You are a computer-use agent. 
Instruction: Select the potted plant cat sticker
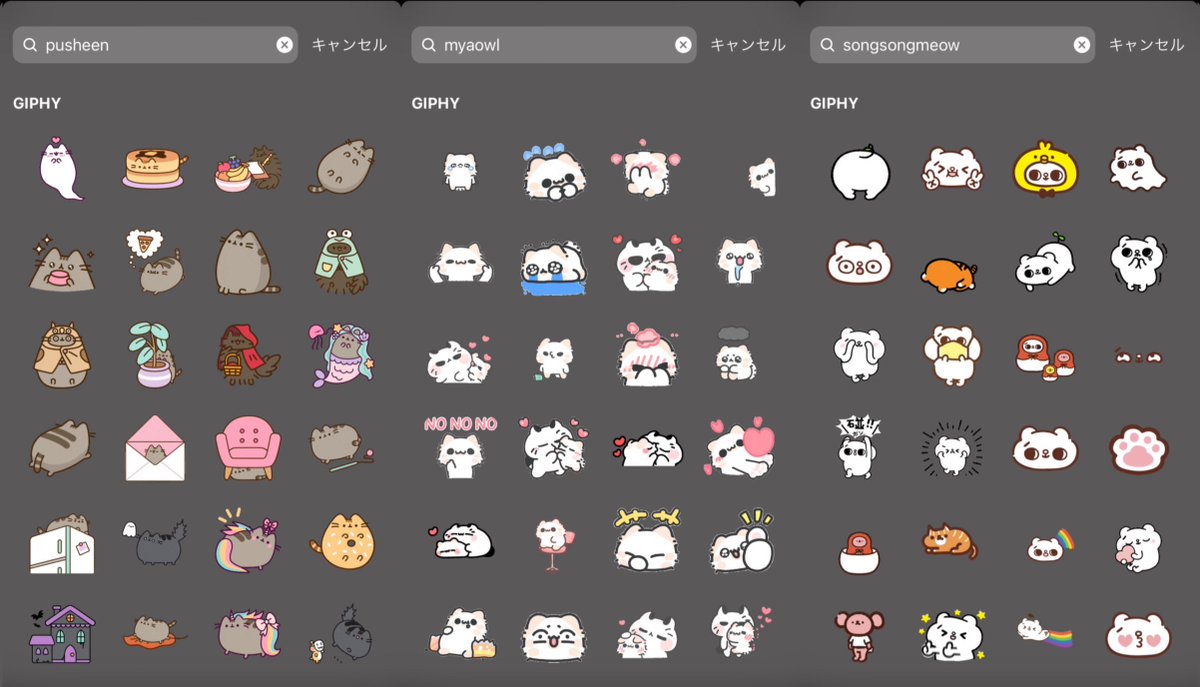[153, 354]
